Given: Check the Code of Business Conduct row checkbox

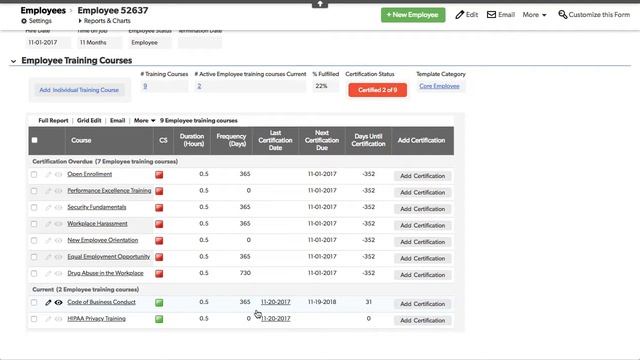Looking at the screenshot, I should pyautogui.click(x=34, y=302).
